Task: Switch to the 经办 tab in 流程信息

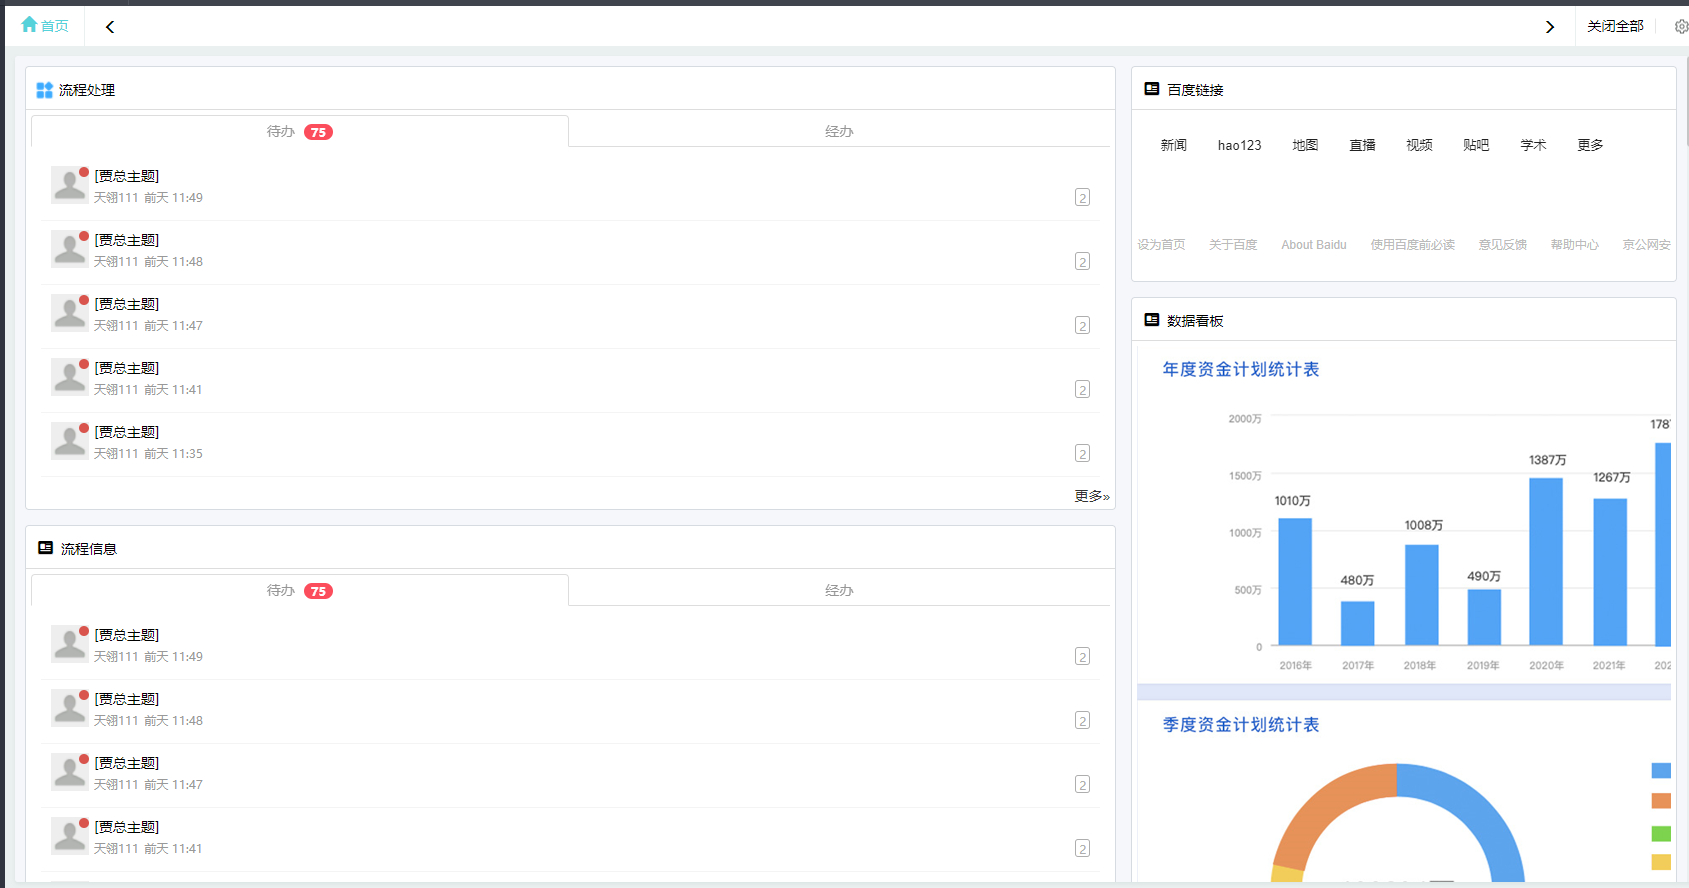Action: coord(839,590)
